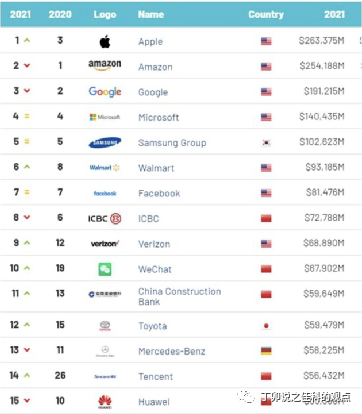
Task: Click green up arrow beside rank 1
Action: pyautogui.click(x=27, y=40)
